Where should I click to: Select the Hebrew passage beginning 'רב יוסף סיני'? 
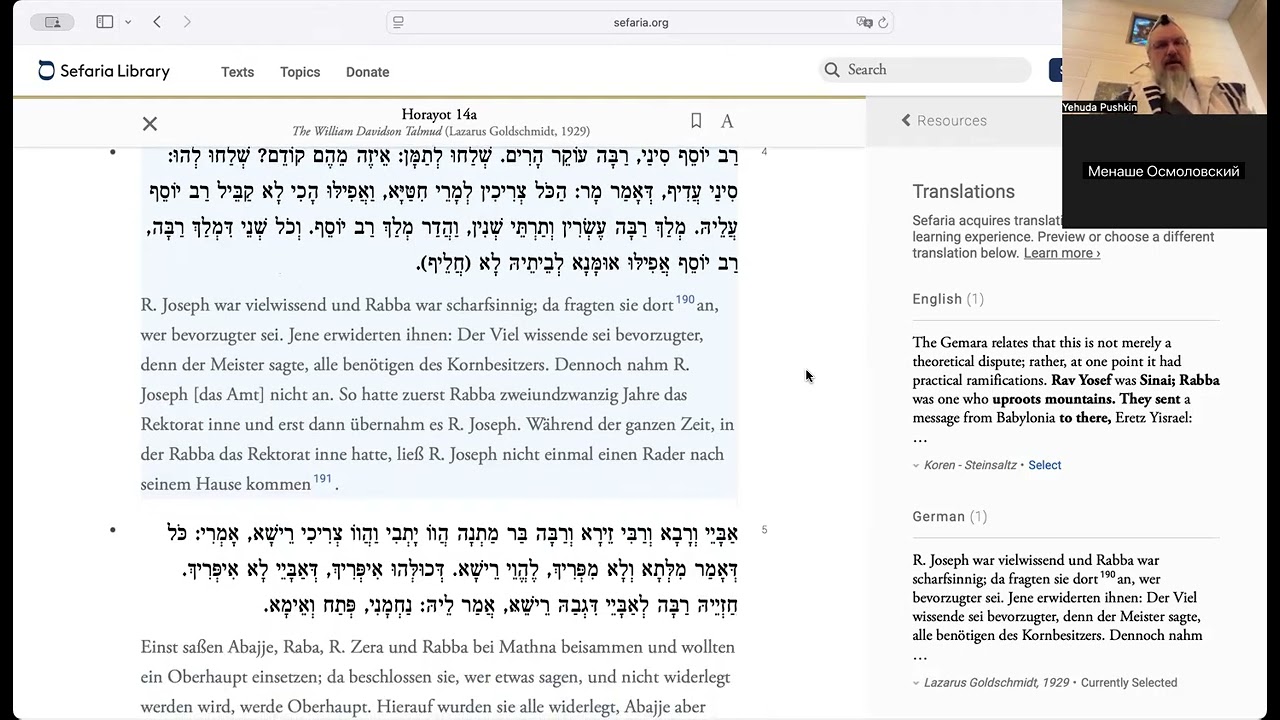pos(443,209)
